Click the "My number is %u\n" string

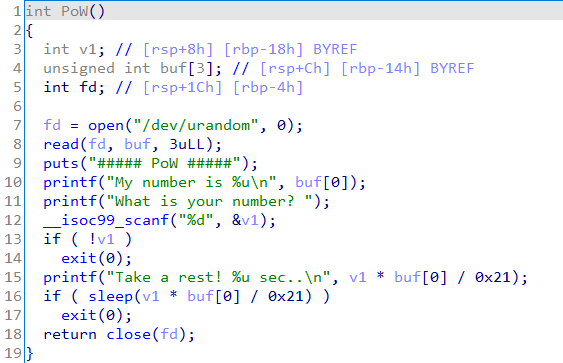pos(191,182)
